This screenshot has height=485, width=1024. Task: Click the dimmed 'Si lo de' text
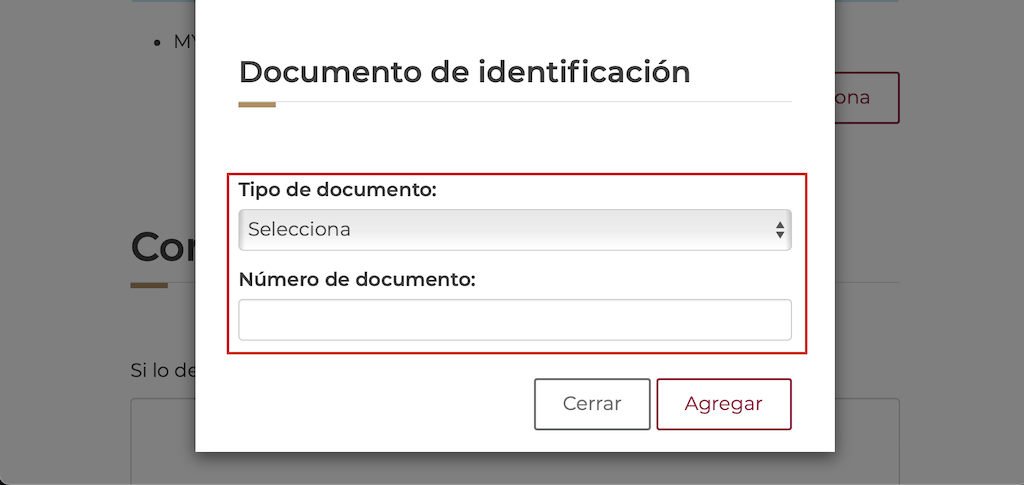click(x=162, y=371)
